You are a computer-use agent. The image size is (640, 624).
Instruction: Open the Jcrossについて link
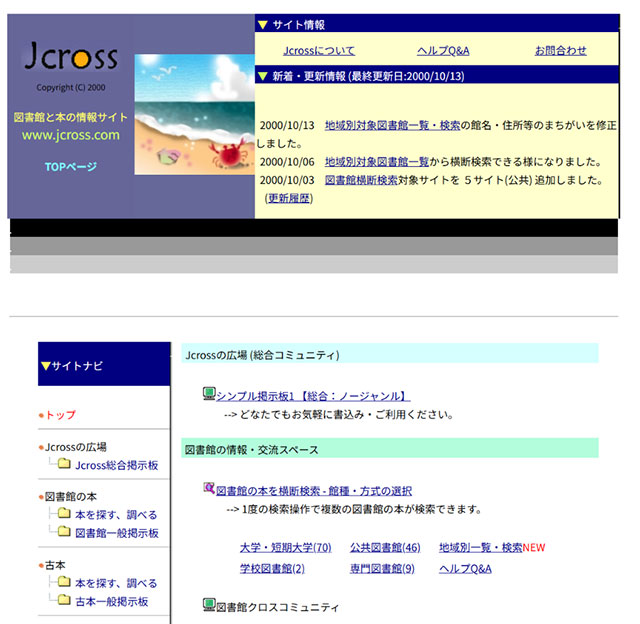click(318, 51)
